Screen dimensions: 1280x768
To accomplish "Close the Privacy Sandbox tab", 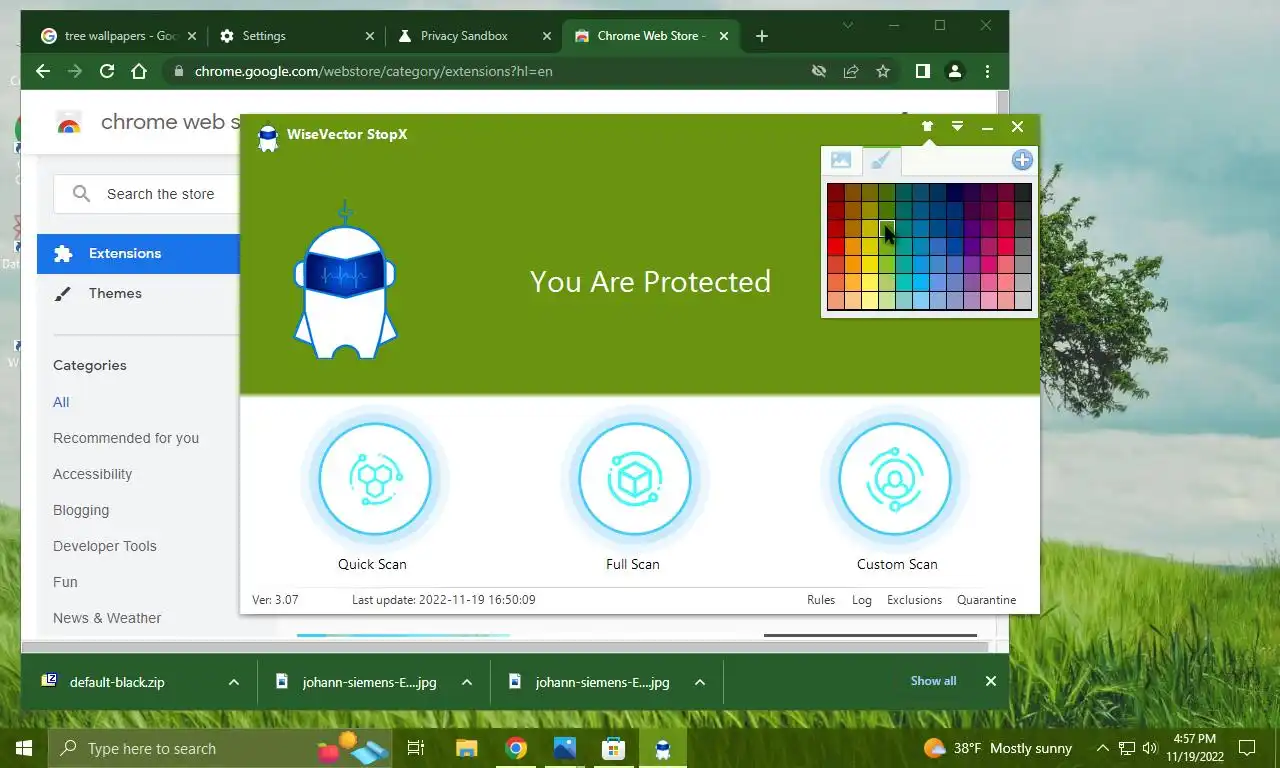I will click(546, 36).
